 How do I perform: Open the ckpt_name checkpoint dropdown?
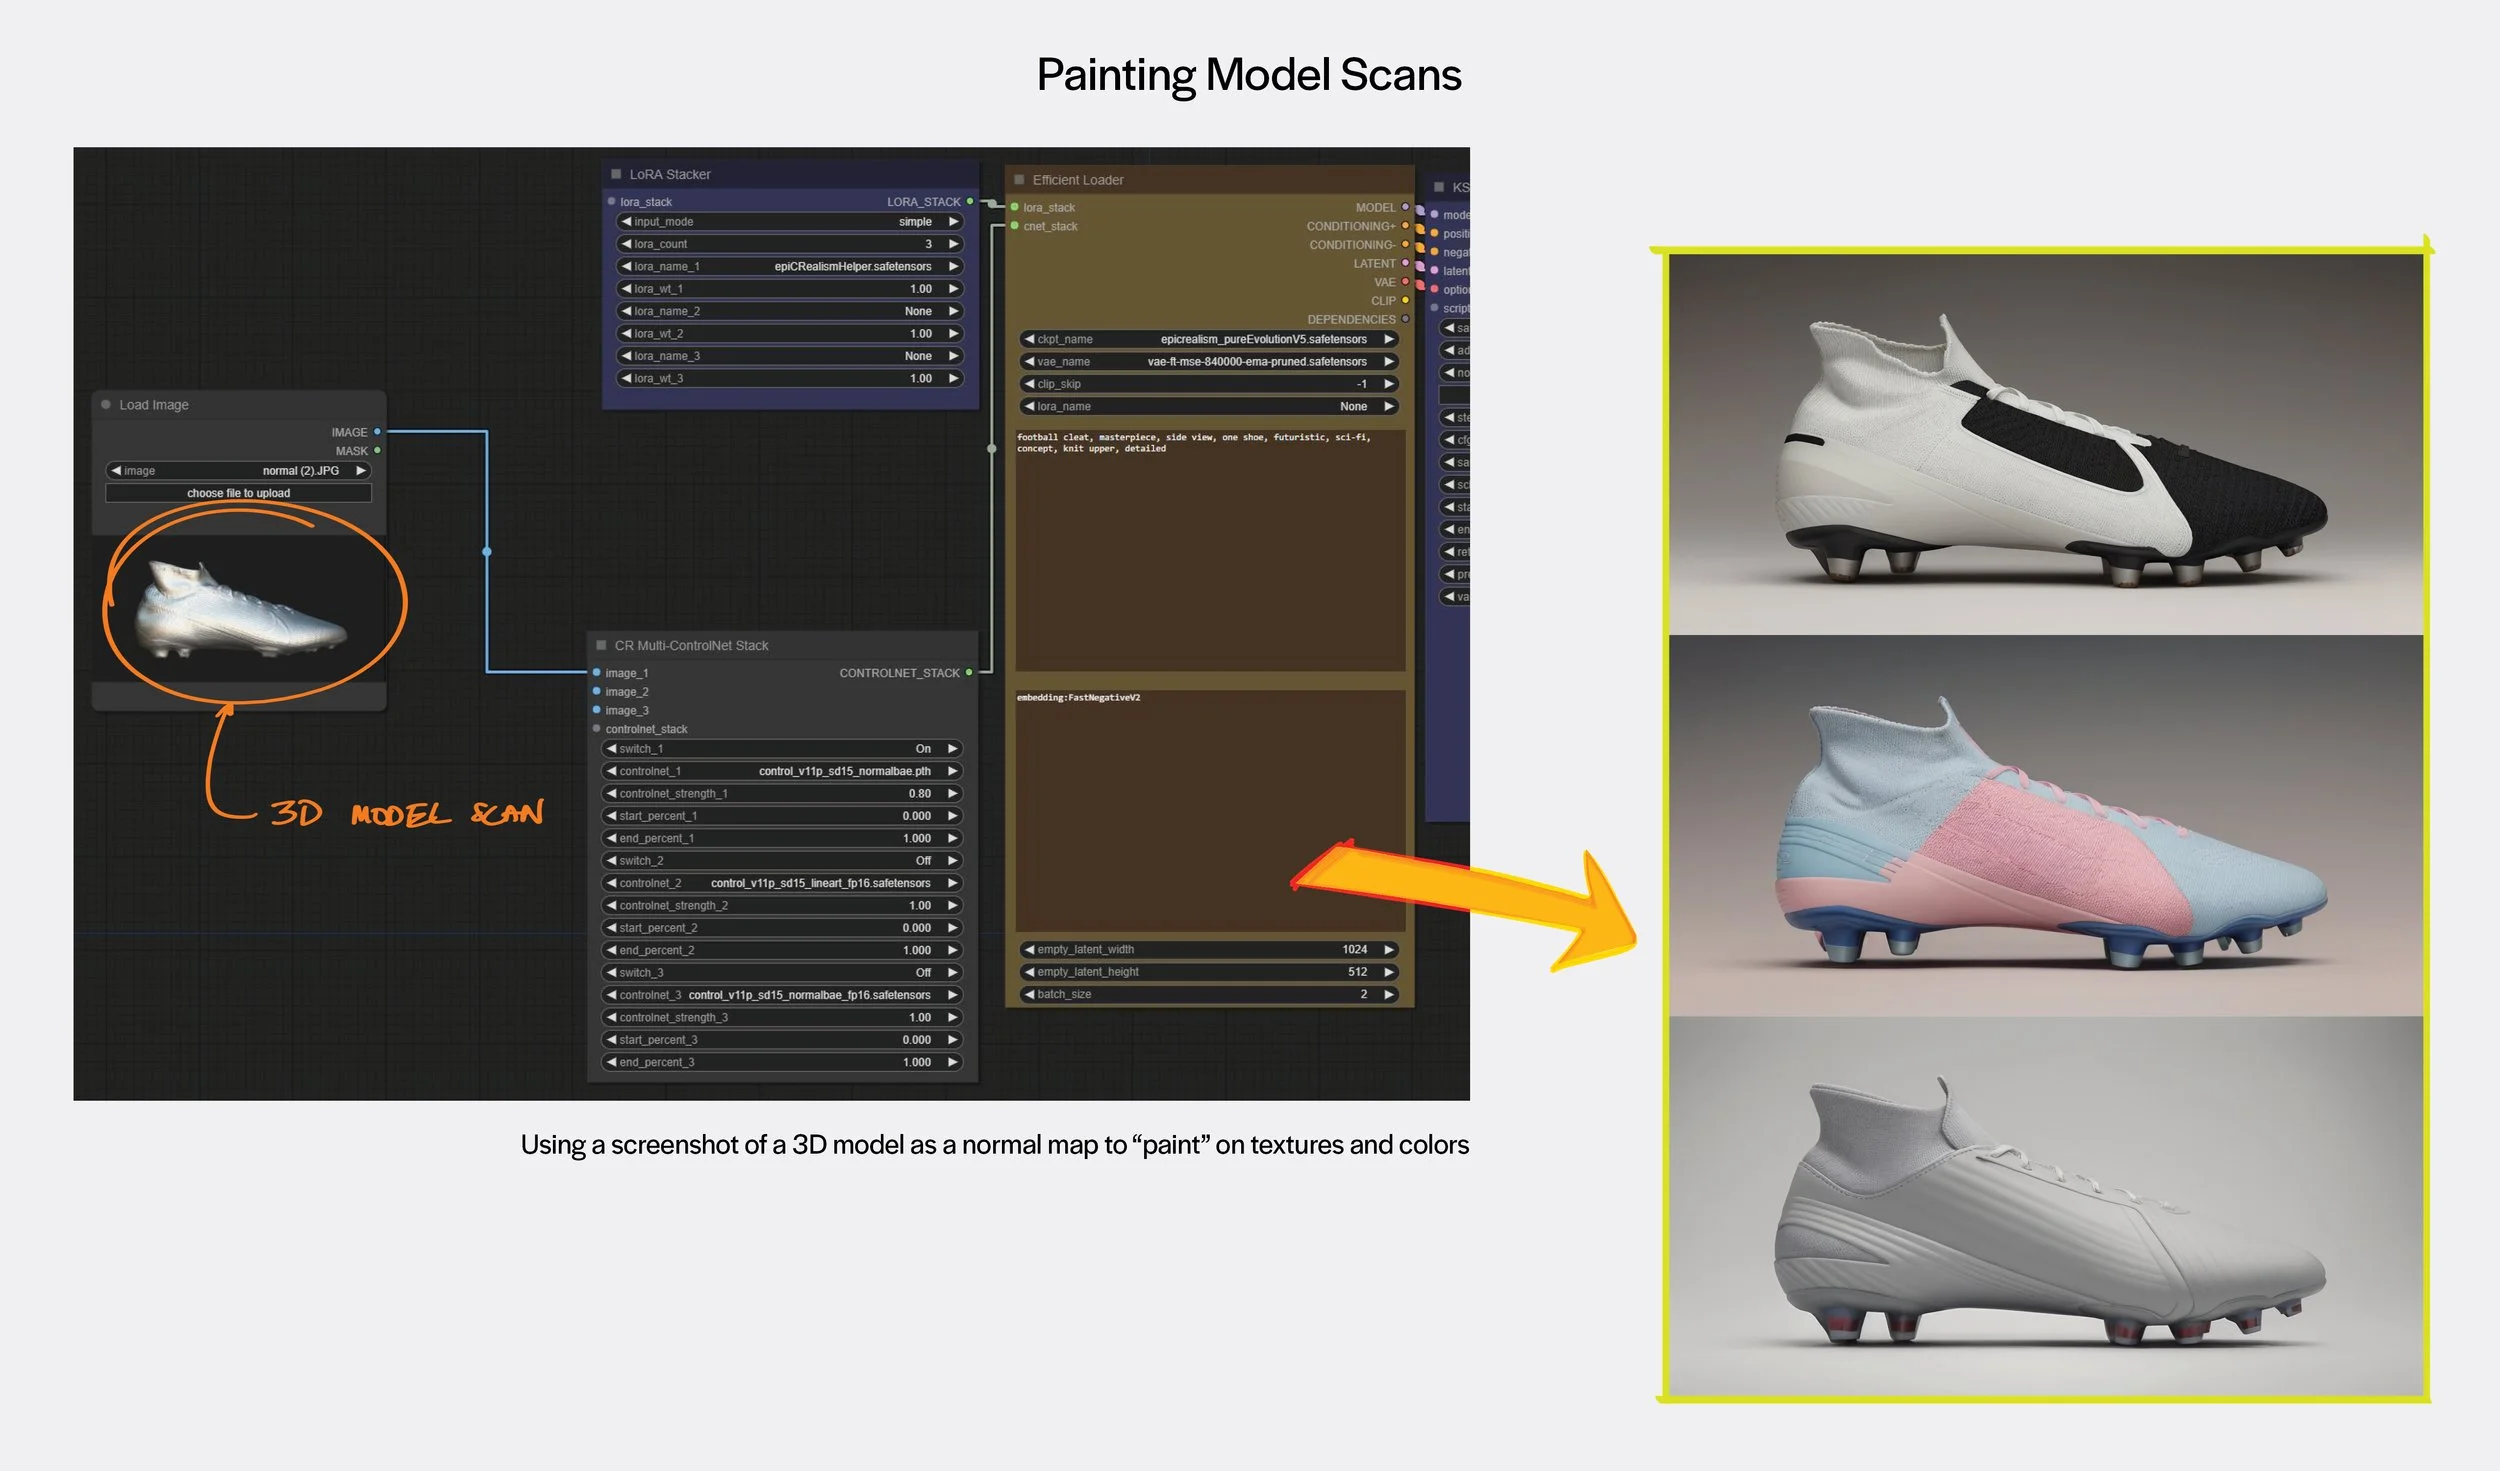coord(1209,340)
